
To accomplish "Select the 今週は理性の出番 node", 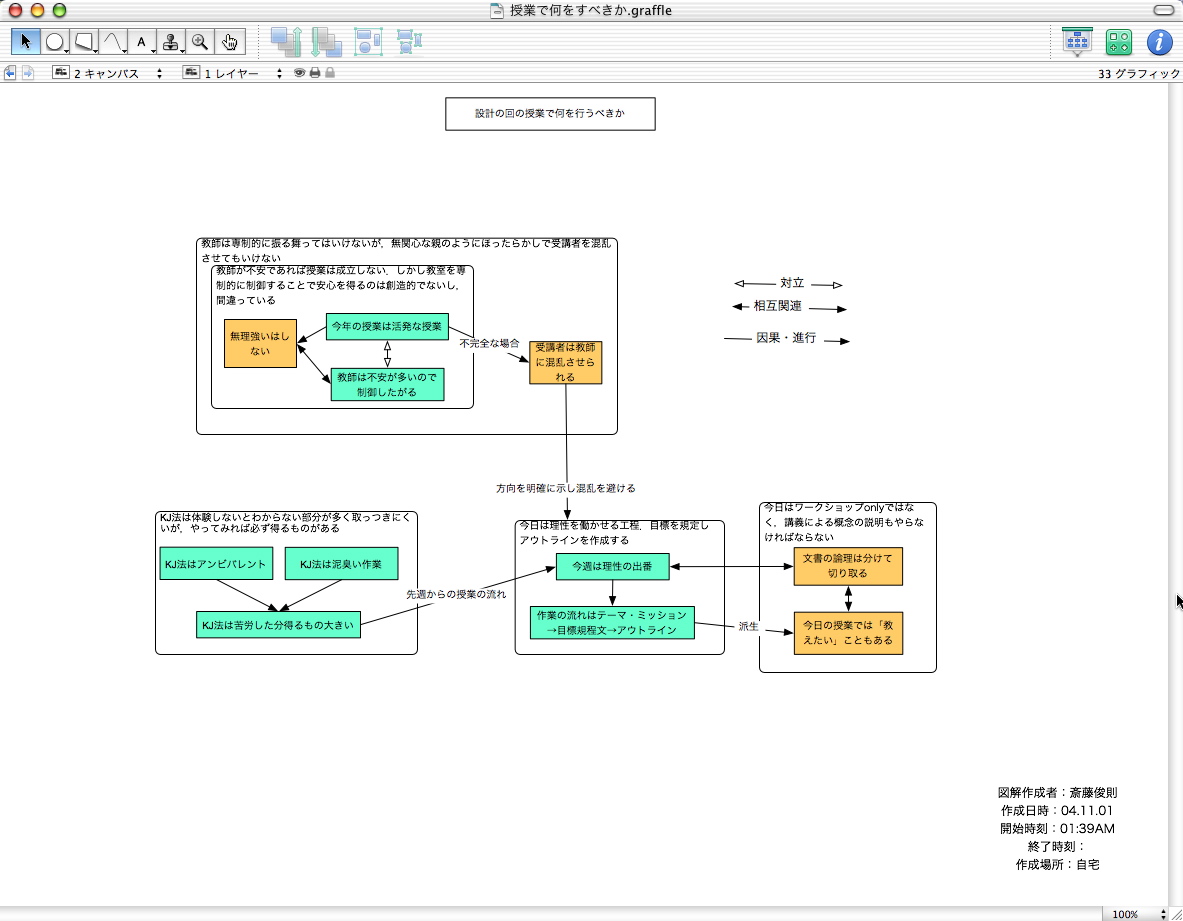I will pyautogui.click(x=612, y=567).
